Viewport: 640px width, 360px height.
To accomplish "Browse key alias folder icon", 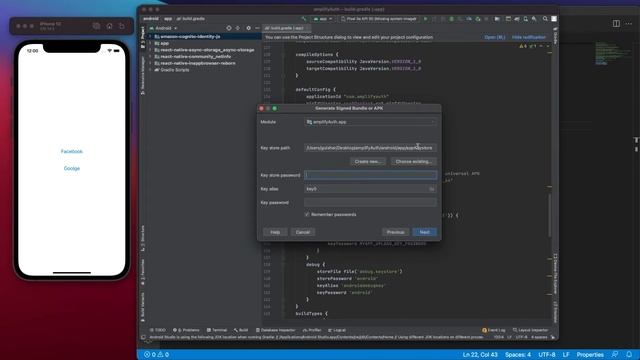I will click(432, 189).
